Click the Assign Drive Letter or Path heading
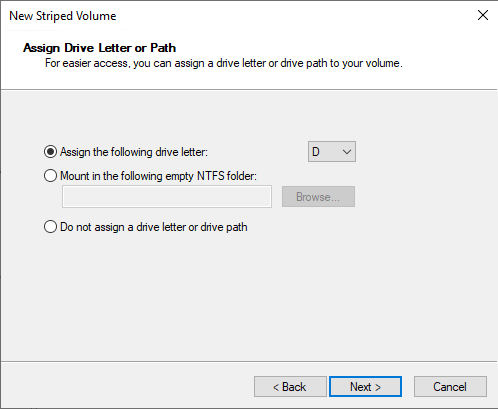The image size is (498, 409). 99,48
